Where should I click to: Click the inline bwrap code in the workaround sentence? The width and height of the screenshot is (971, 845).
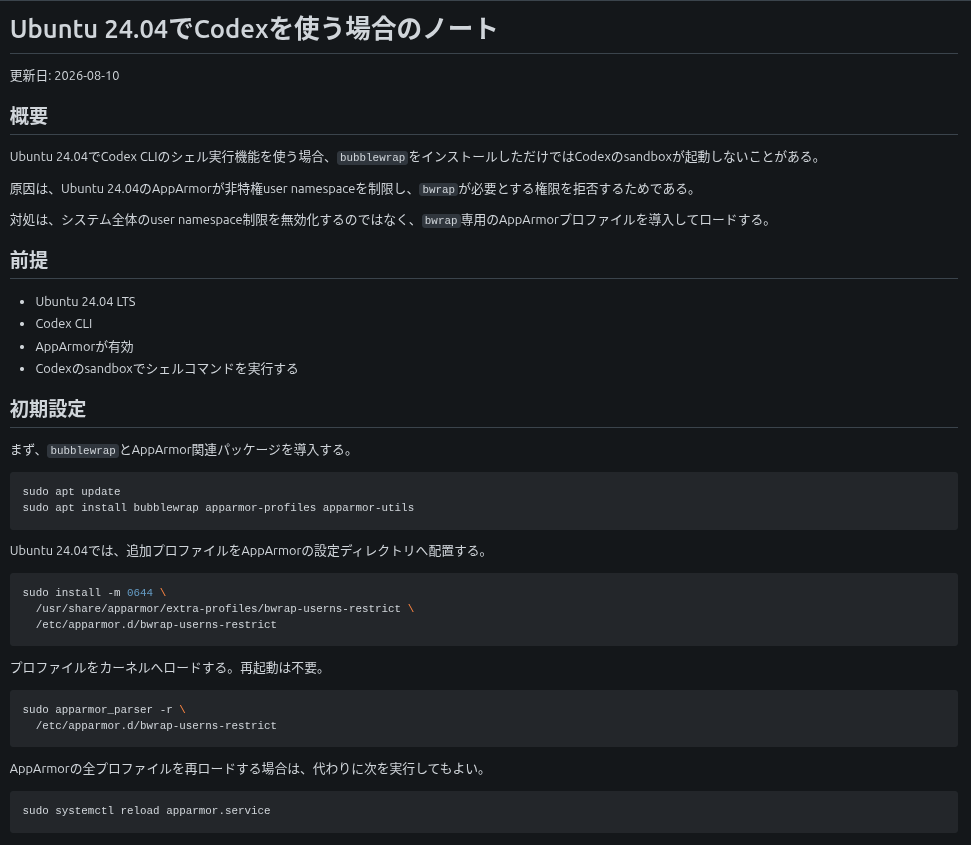coord(441,220)
